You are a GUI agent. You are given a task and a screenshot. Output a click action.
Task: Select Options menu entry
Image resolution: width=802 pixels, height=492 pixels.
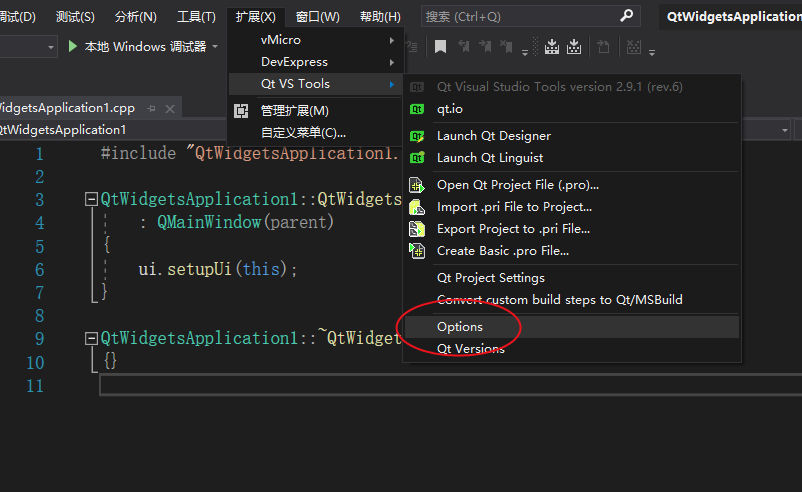pyautogui.click(x=572, y=327)
